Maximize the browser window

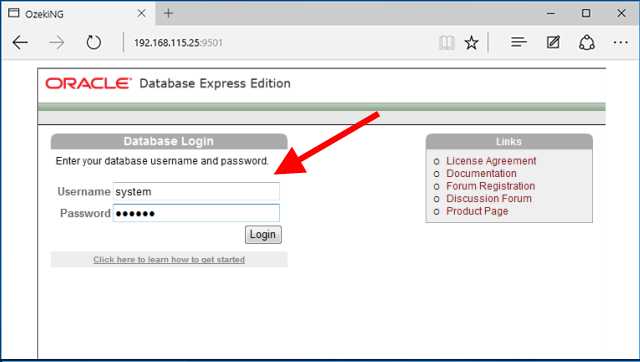tap(586, 13)
